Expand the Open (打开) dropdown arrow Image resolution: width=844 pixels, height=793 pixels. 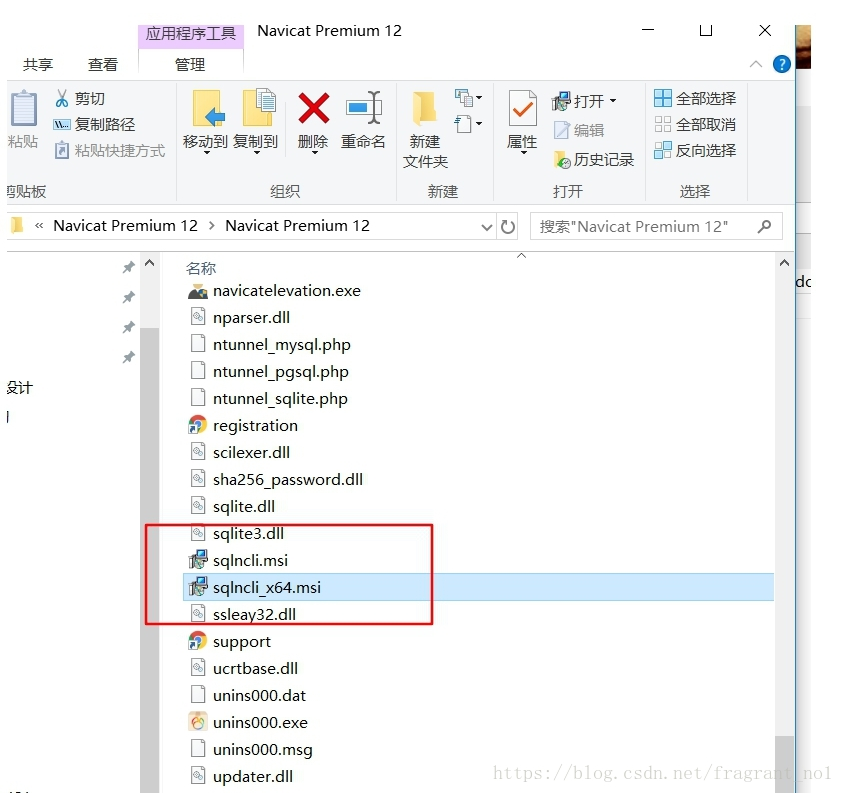tap(613, 101)
